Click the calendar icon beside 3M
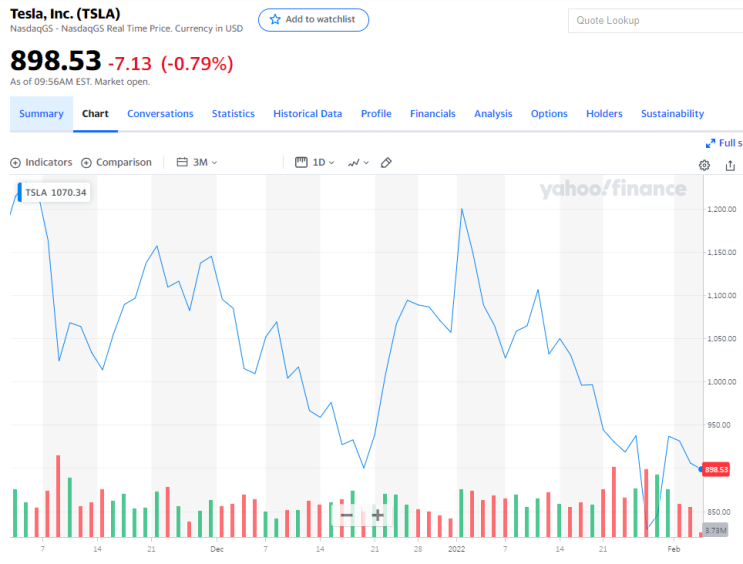 182,162
